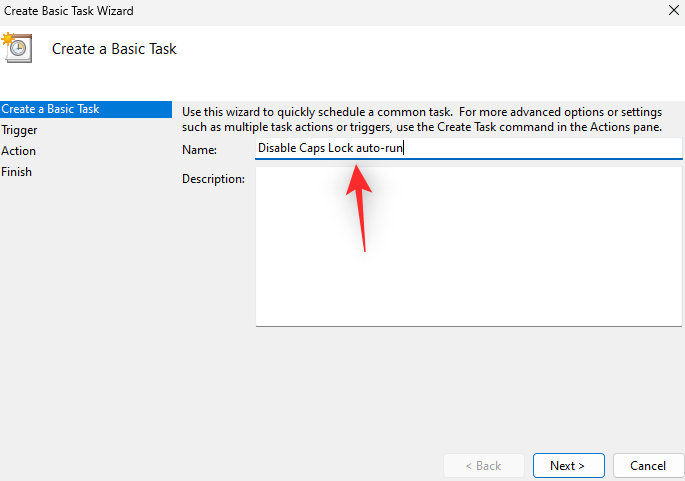The height and width of the screenshot is (481, 685).
Task: Click the task scheduler clock icon
Action: (x=17, y=48)
